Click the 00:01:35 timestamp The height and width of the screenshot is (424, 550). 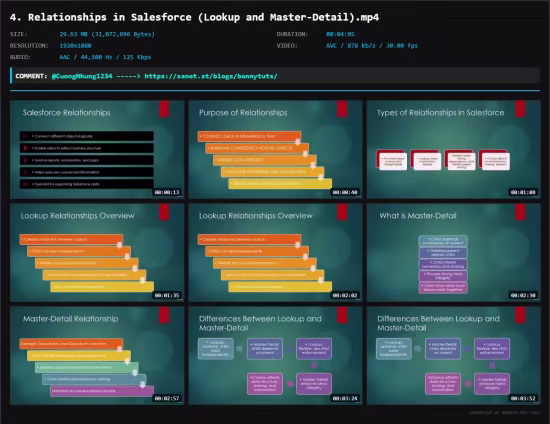(167, 295)
